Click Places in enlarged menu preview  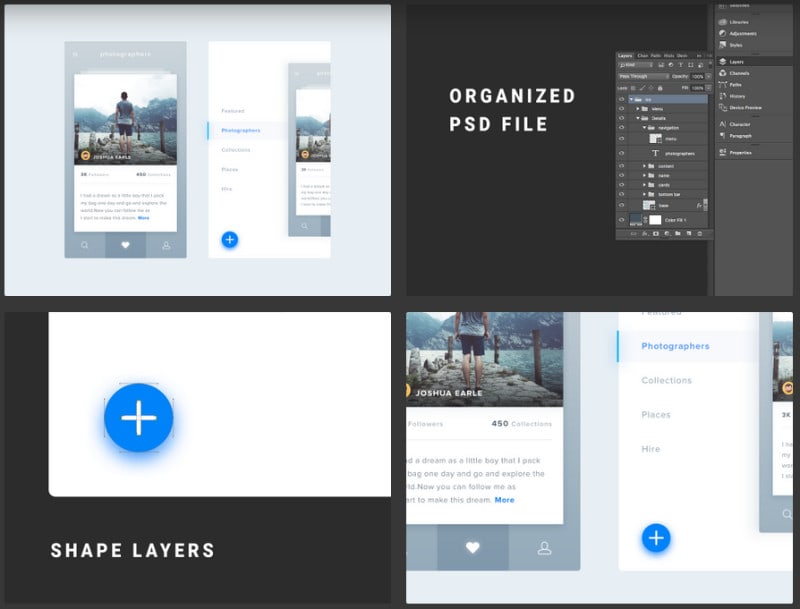pos(656,415)
